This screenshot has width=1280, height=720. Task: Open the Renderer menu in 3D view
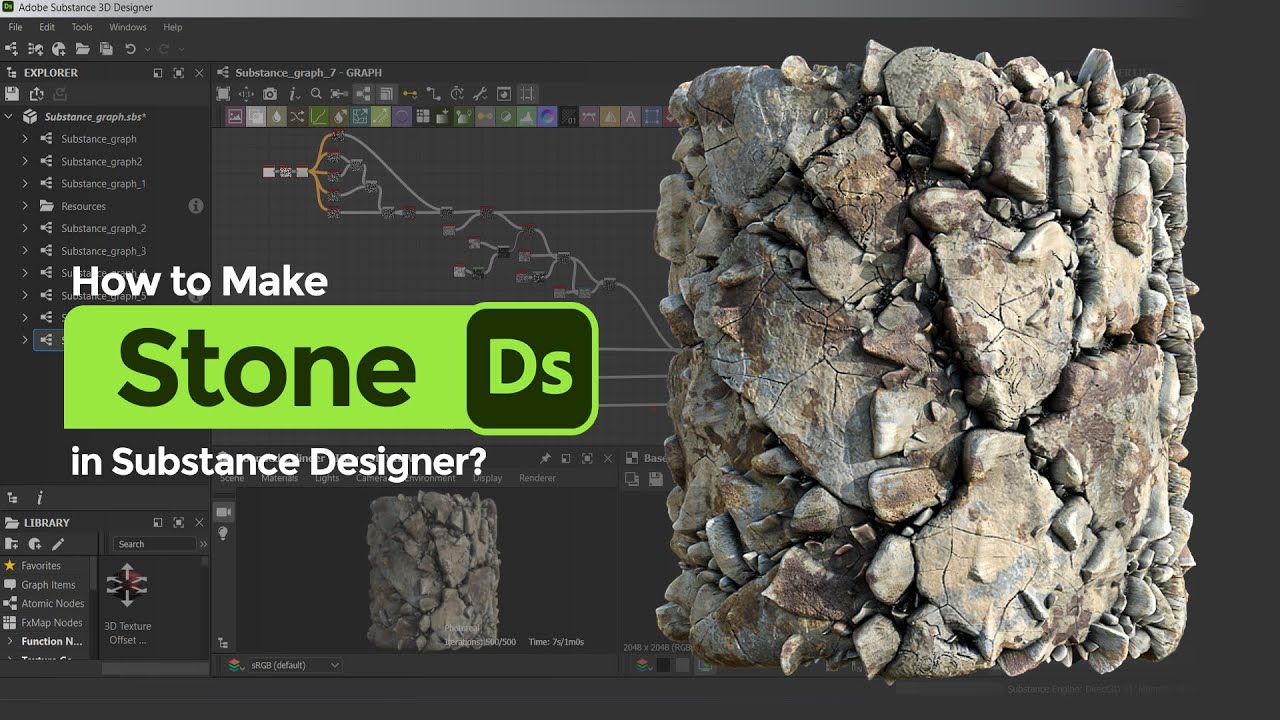(x=537, y=478)
